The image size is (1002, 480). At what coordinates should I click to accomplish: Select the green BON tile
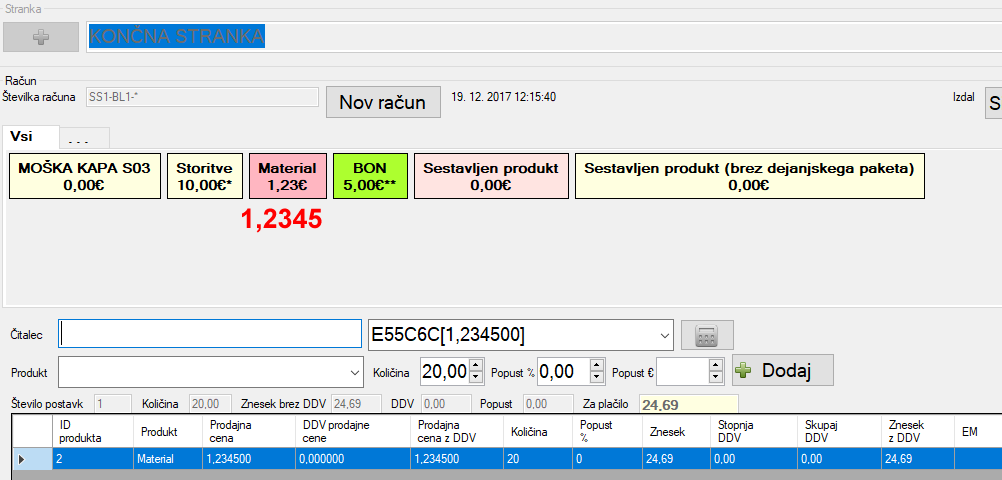[x=370, y=176]
